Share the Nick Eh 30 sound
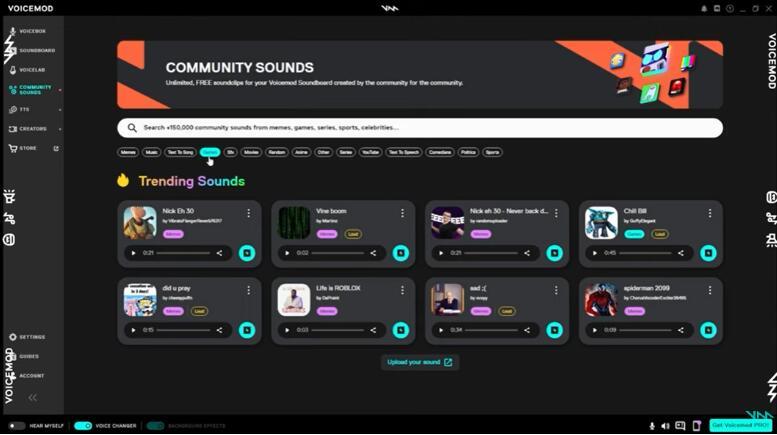777x435 pixels. click(x=219, y=253)
